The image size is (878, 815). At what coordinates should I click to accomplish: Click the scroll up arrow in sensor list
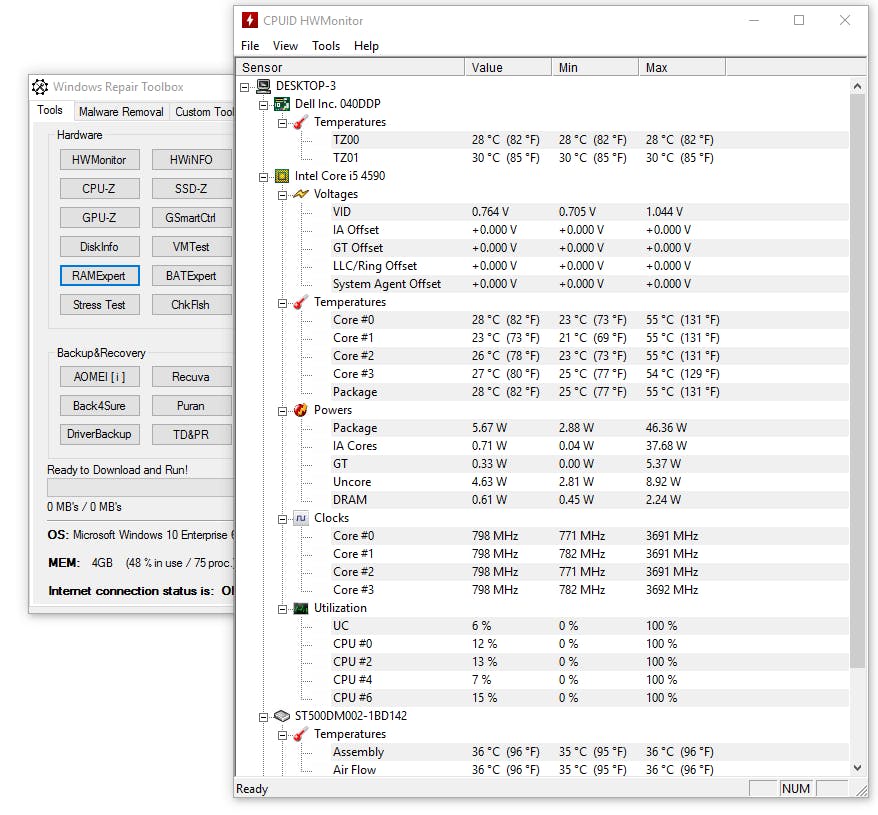857,86
